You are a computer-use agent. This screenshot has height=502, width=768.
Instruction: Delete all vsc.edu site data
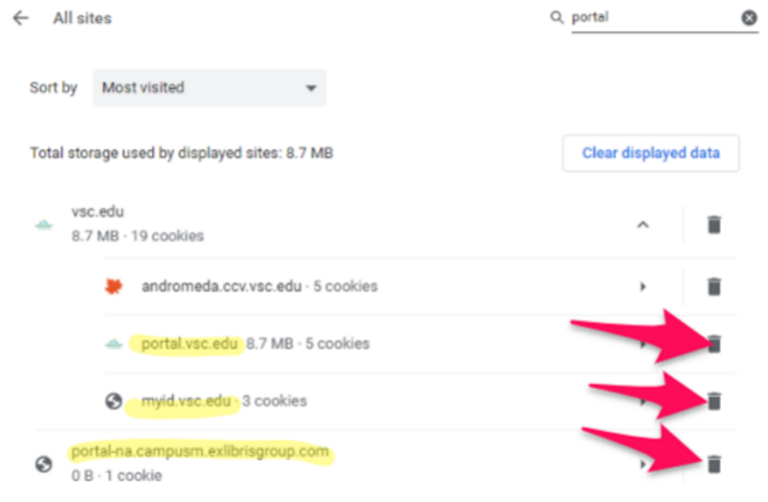tap(714, 225)
